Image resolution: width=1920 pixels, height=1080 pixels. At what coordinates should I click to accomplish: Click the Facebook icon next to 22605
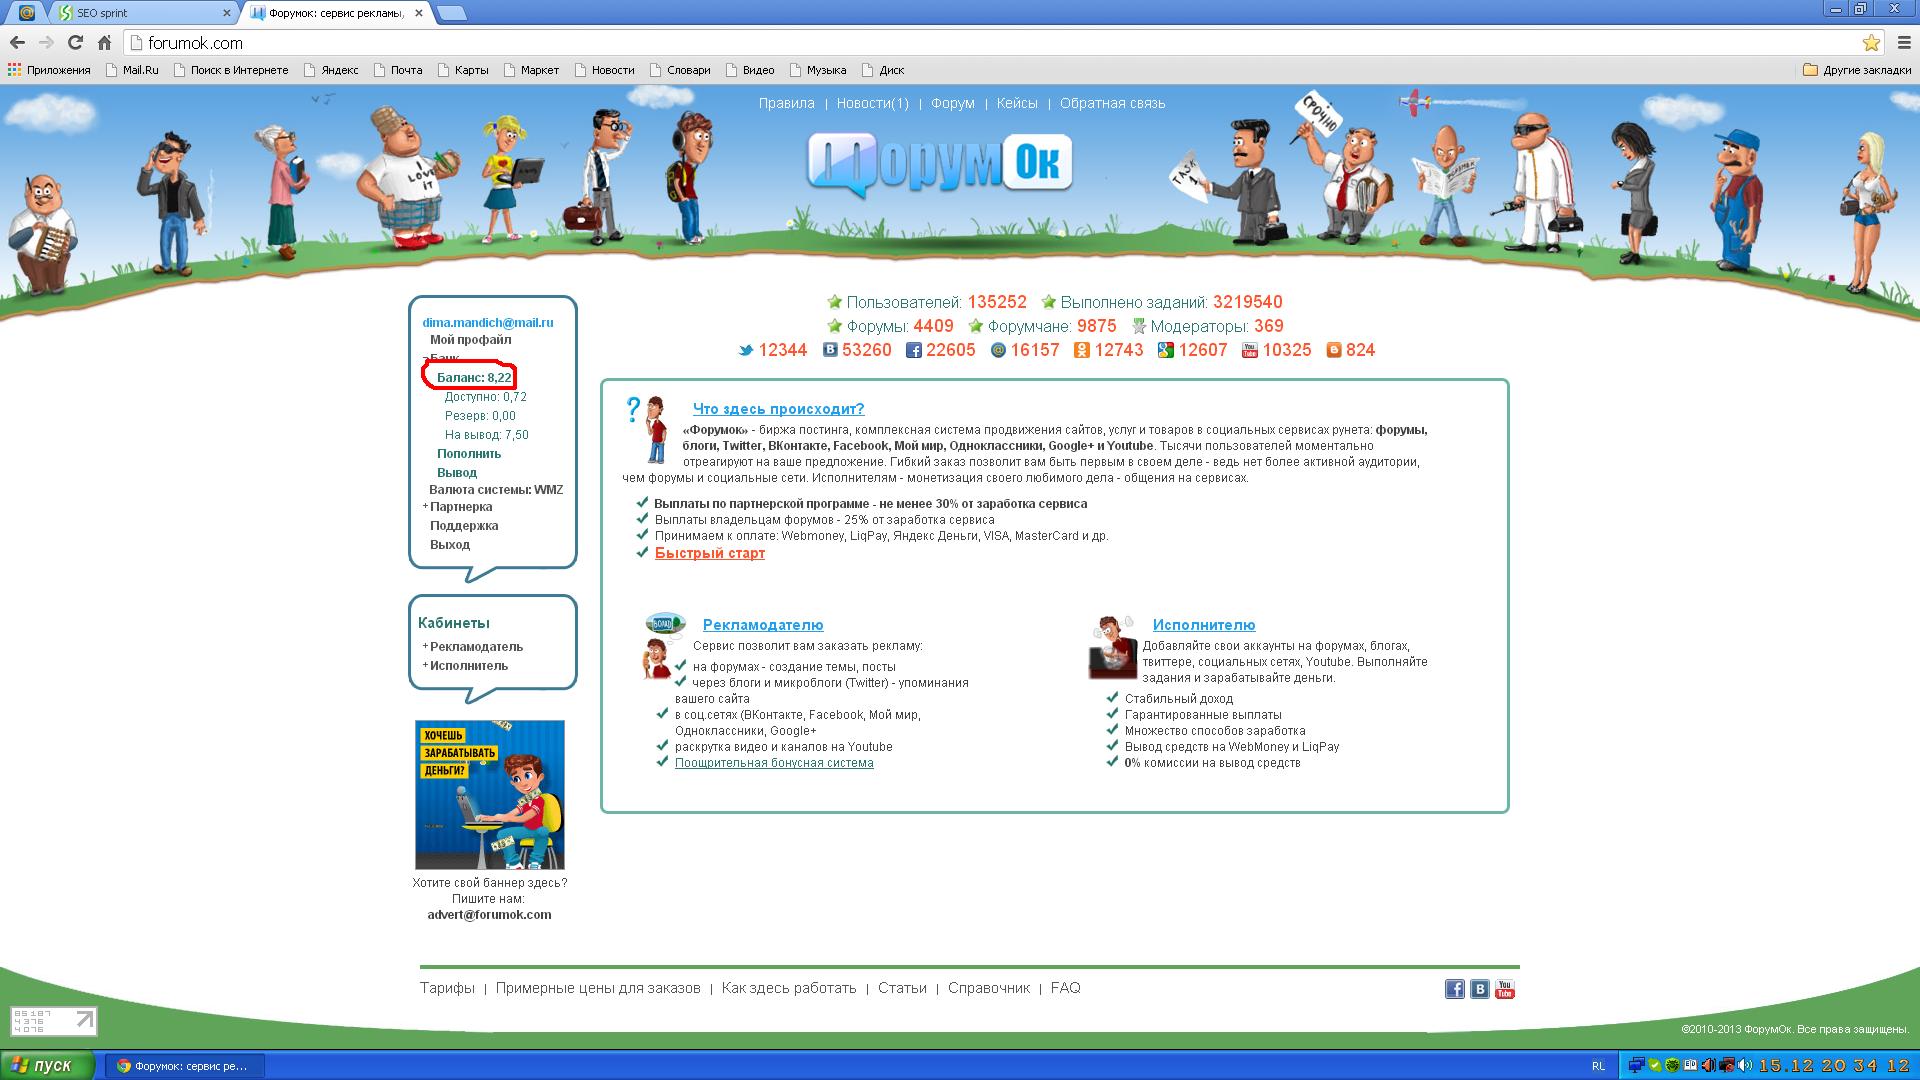click(x=914, y=350)
